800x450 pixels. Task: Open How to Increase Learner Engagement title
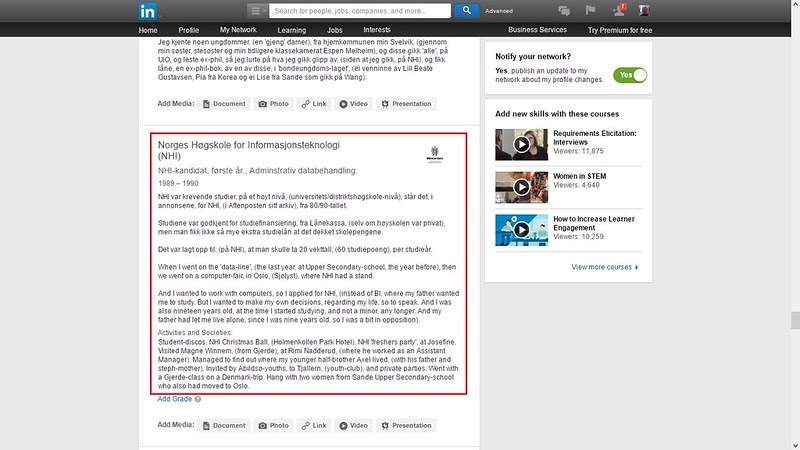(x=594, y=223)
